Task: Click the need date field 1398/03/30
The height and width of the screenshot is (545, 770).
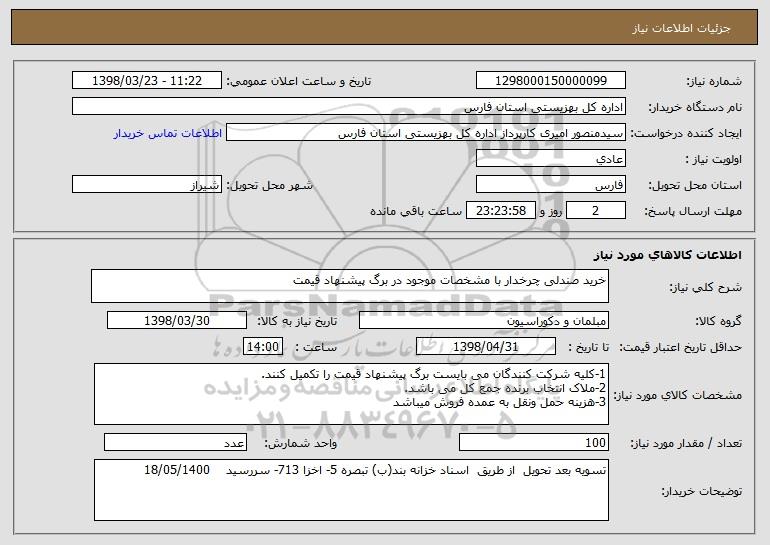Action: pyautogui.click(x=177, y=321)
